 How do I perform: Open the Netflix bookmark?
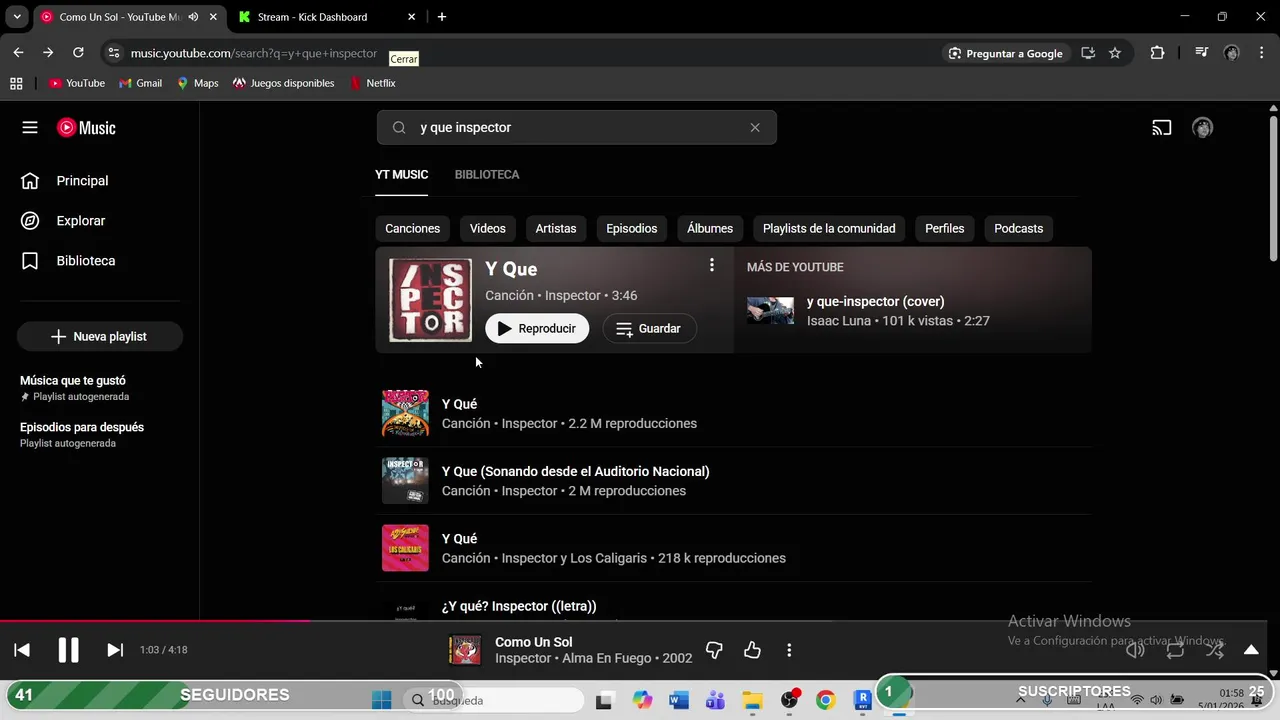pyautogui.click(x=372, y=83)
